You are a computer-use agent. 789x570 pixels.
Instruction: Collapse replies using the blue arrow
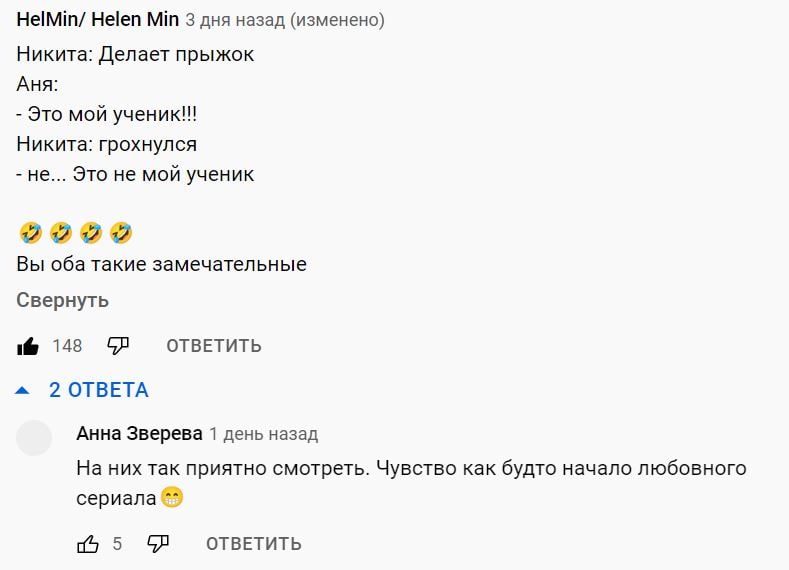pos(23,390)
